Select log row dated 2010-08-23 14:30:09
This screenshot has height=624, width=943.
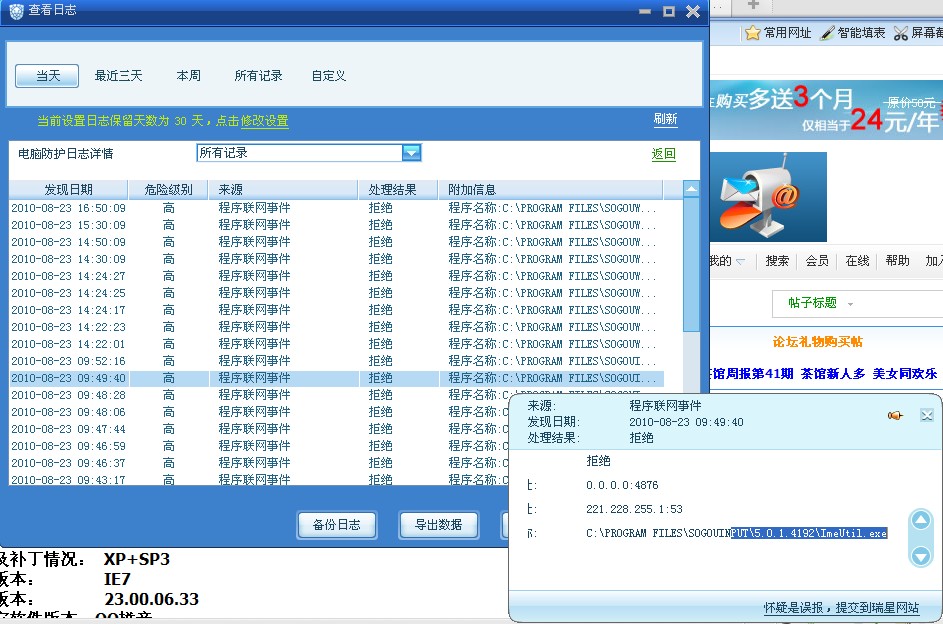336,259
